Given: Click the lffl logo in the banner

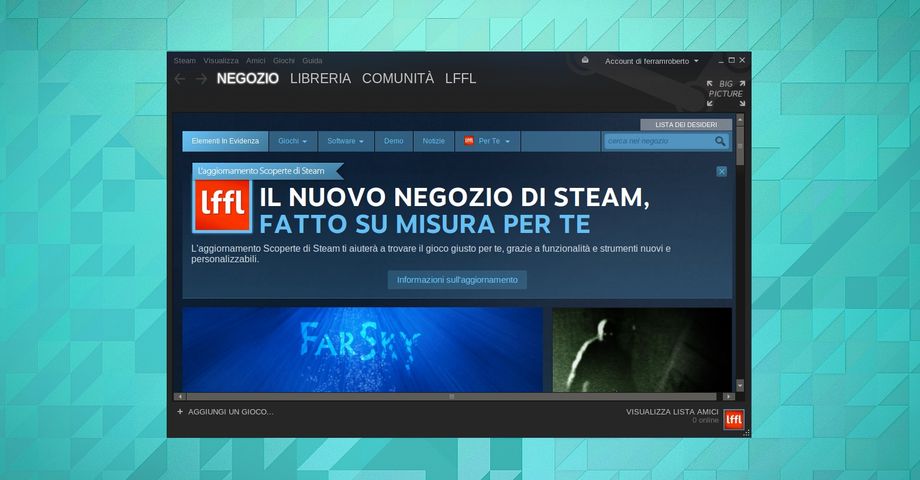Looking at the screenshot, I should [x=222, y=205].
